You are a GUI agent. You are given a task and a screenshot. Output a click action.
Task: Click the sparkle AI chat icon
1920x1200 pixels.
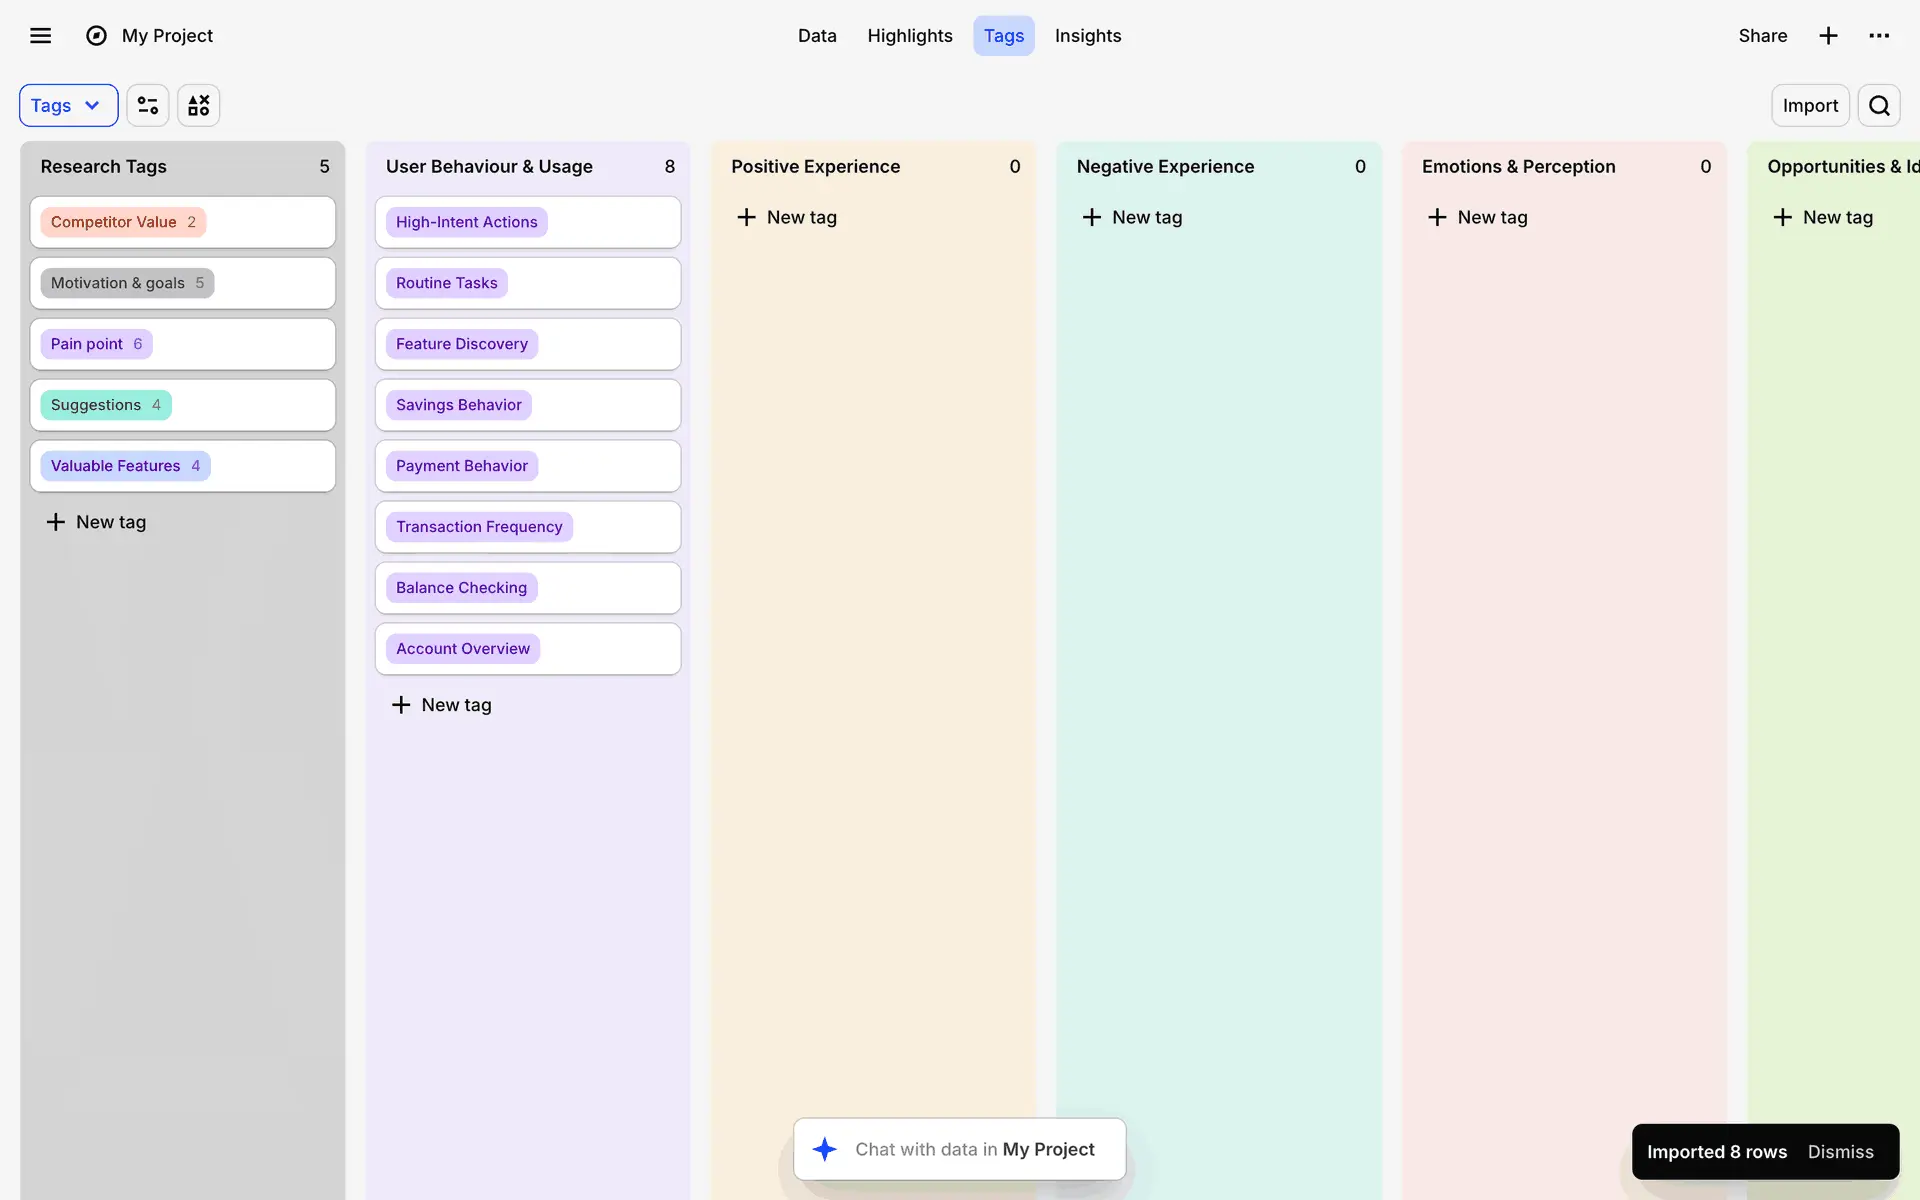(x=825, y=1149)
